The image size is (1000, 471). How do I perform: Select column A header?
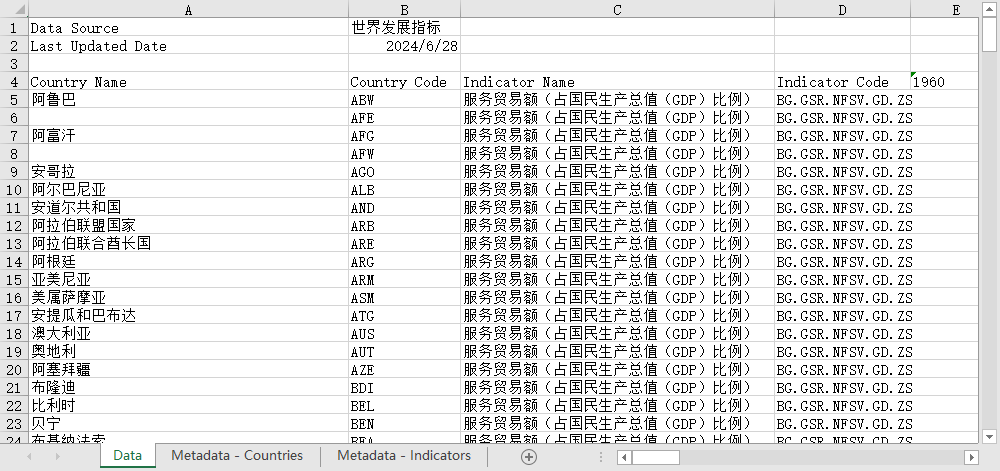coord(188,9)
